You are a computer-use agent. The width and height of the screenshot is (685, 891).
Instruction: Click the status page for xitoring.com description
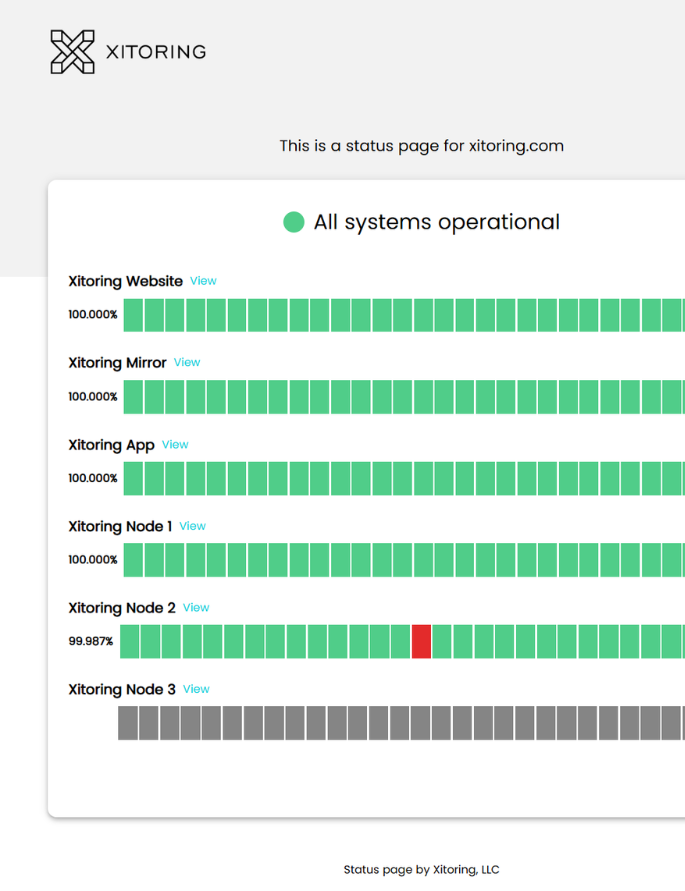(x=421, y=146)
